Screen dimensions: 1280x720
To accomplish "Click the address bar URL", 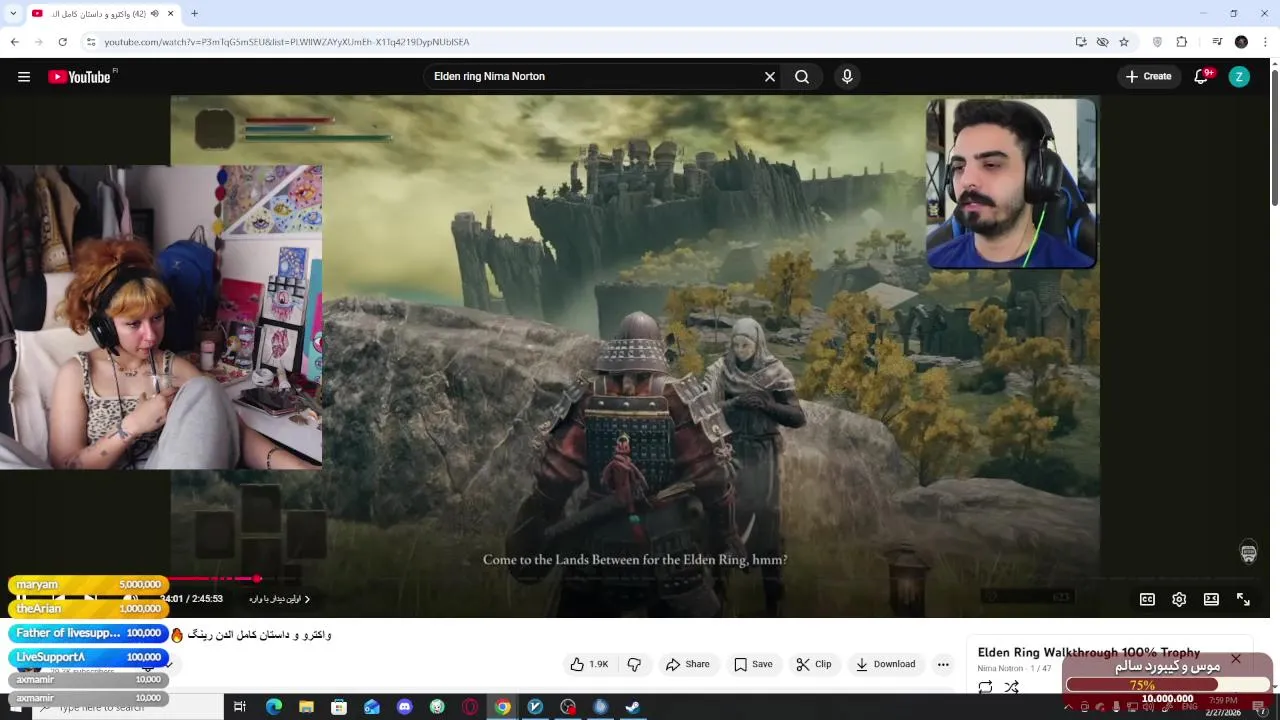I will (286, 42).
